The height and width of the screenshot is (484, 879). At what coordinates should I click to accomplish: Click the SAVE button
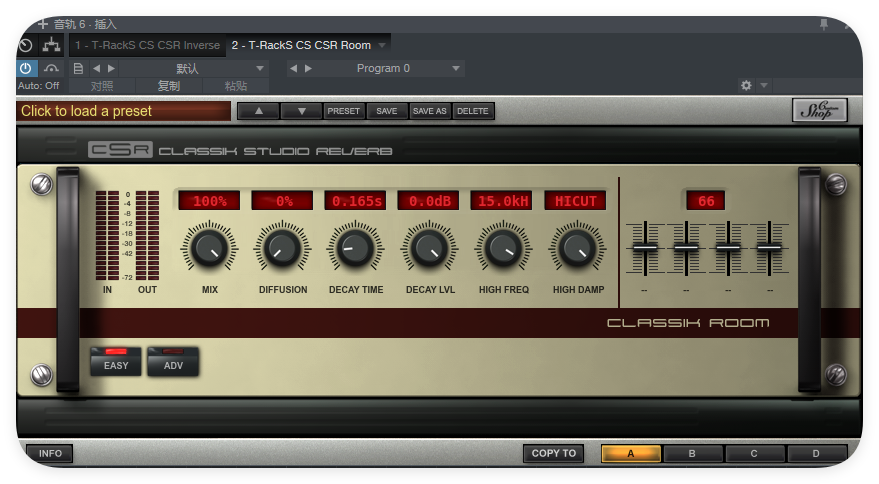(x=387, y=111)
